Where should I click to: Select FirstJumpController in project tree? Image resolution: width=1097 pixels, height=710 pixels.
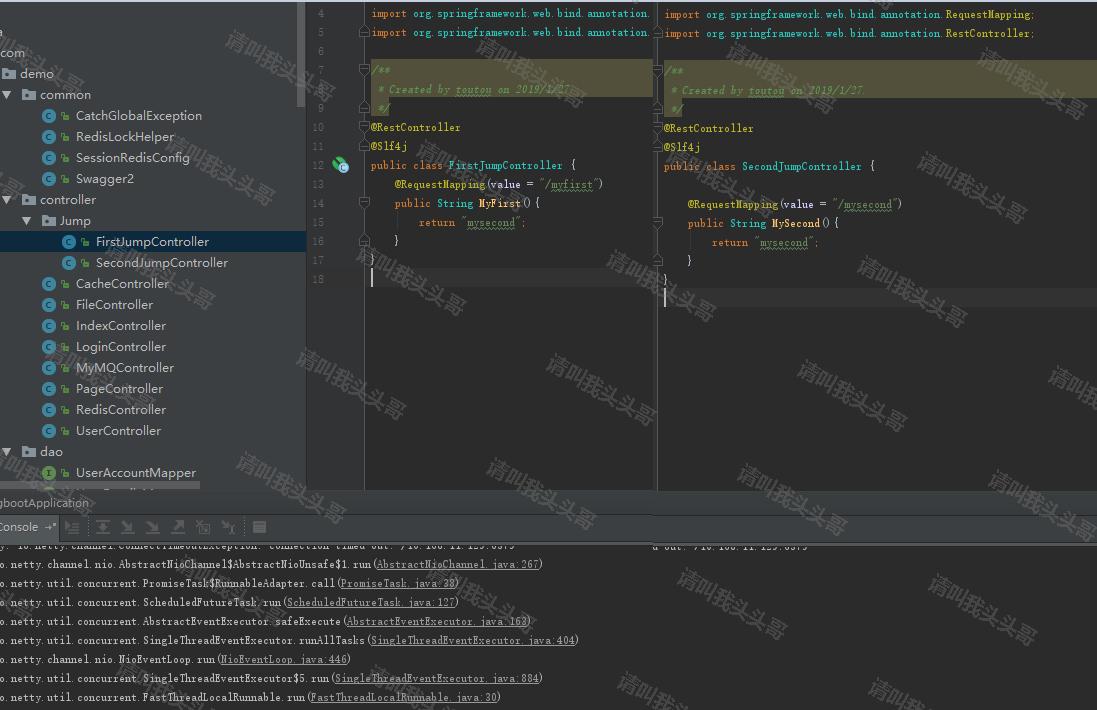(x=153, y=241)
